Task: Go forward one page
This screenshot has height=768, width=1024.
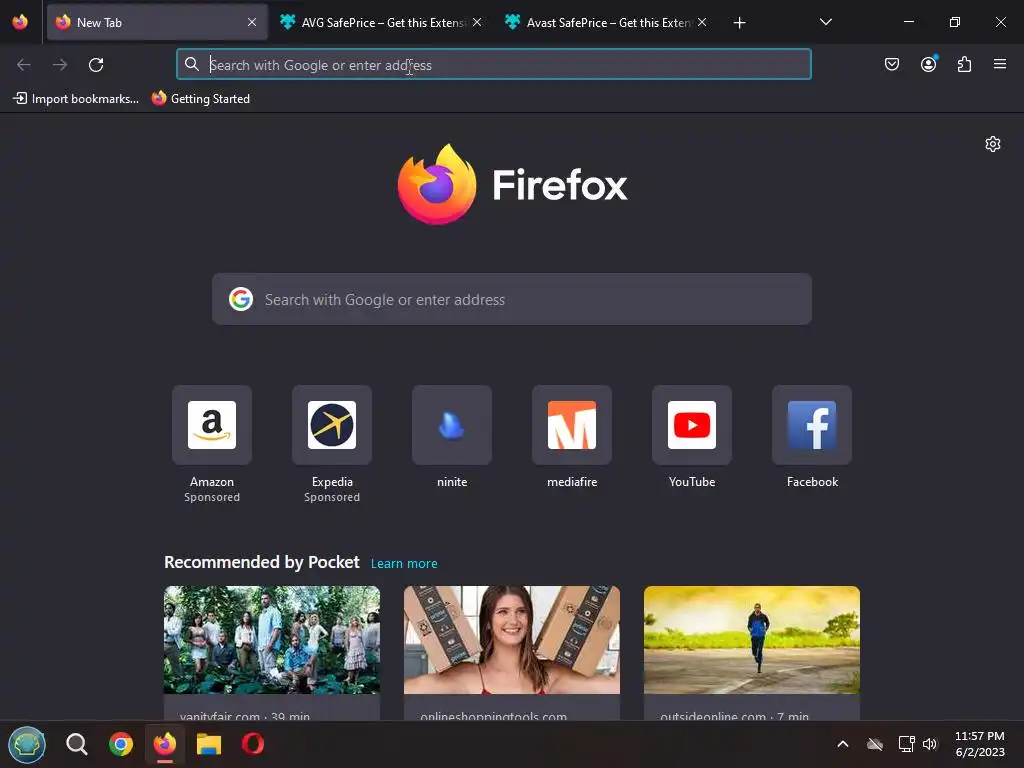Action: pos(60,64)
